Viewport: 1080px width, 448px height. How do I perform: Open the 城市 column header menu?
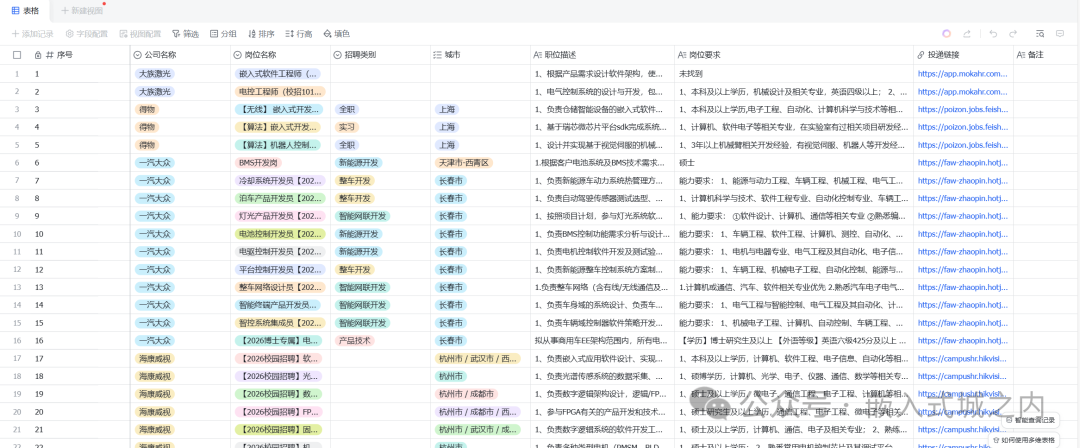click(x=480, y=55)
